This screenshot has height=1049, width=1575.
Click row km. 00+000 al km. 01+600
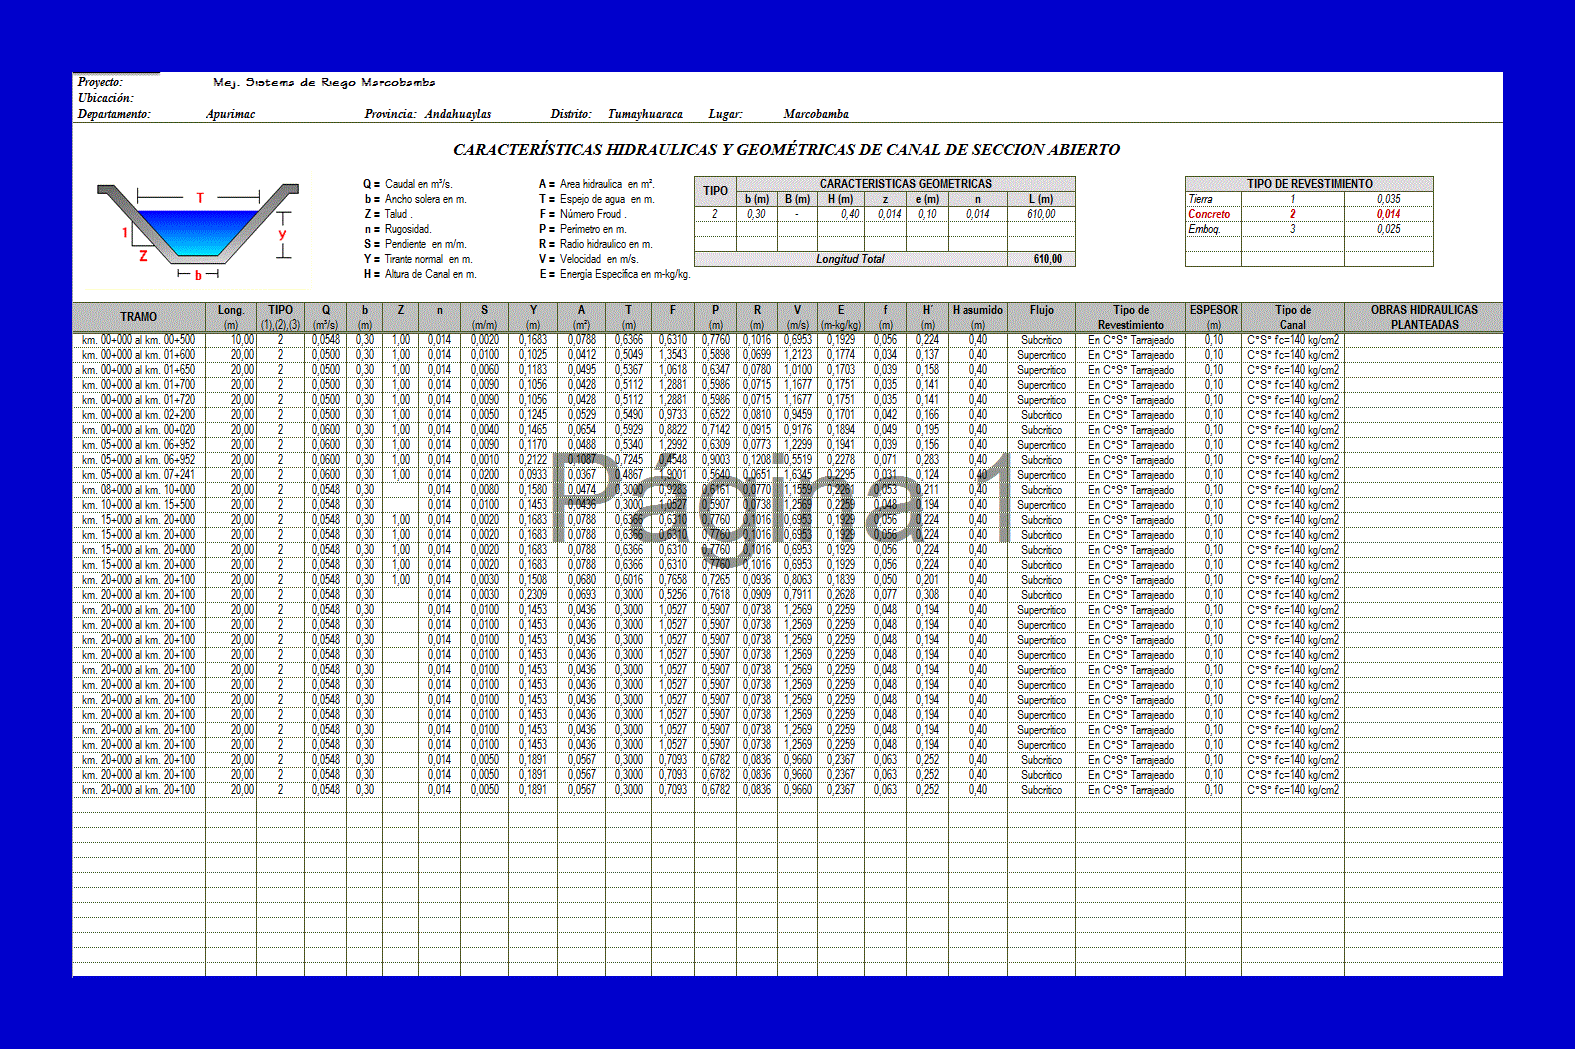pyautogui.click(x=787, y=355)
